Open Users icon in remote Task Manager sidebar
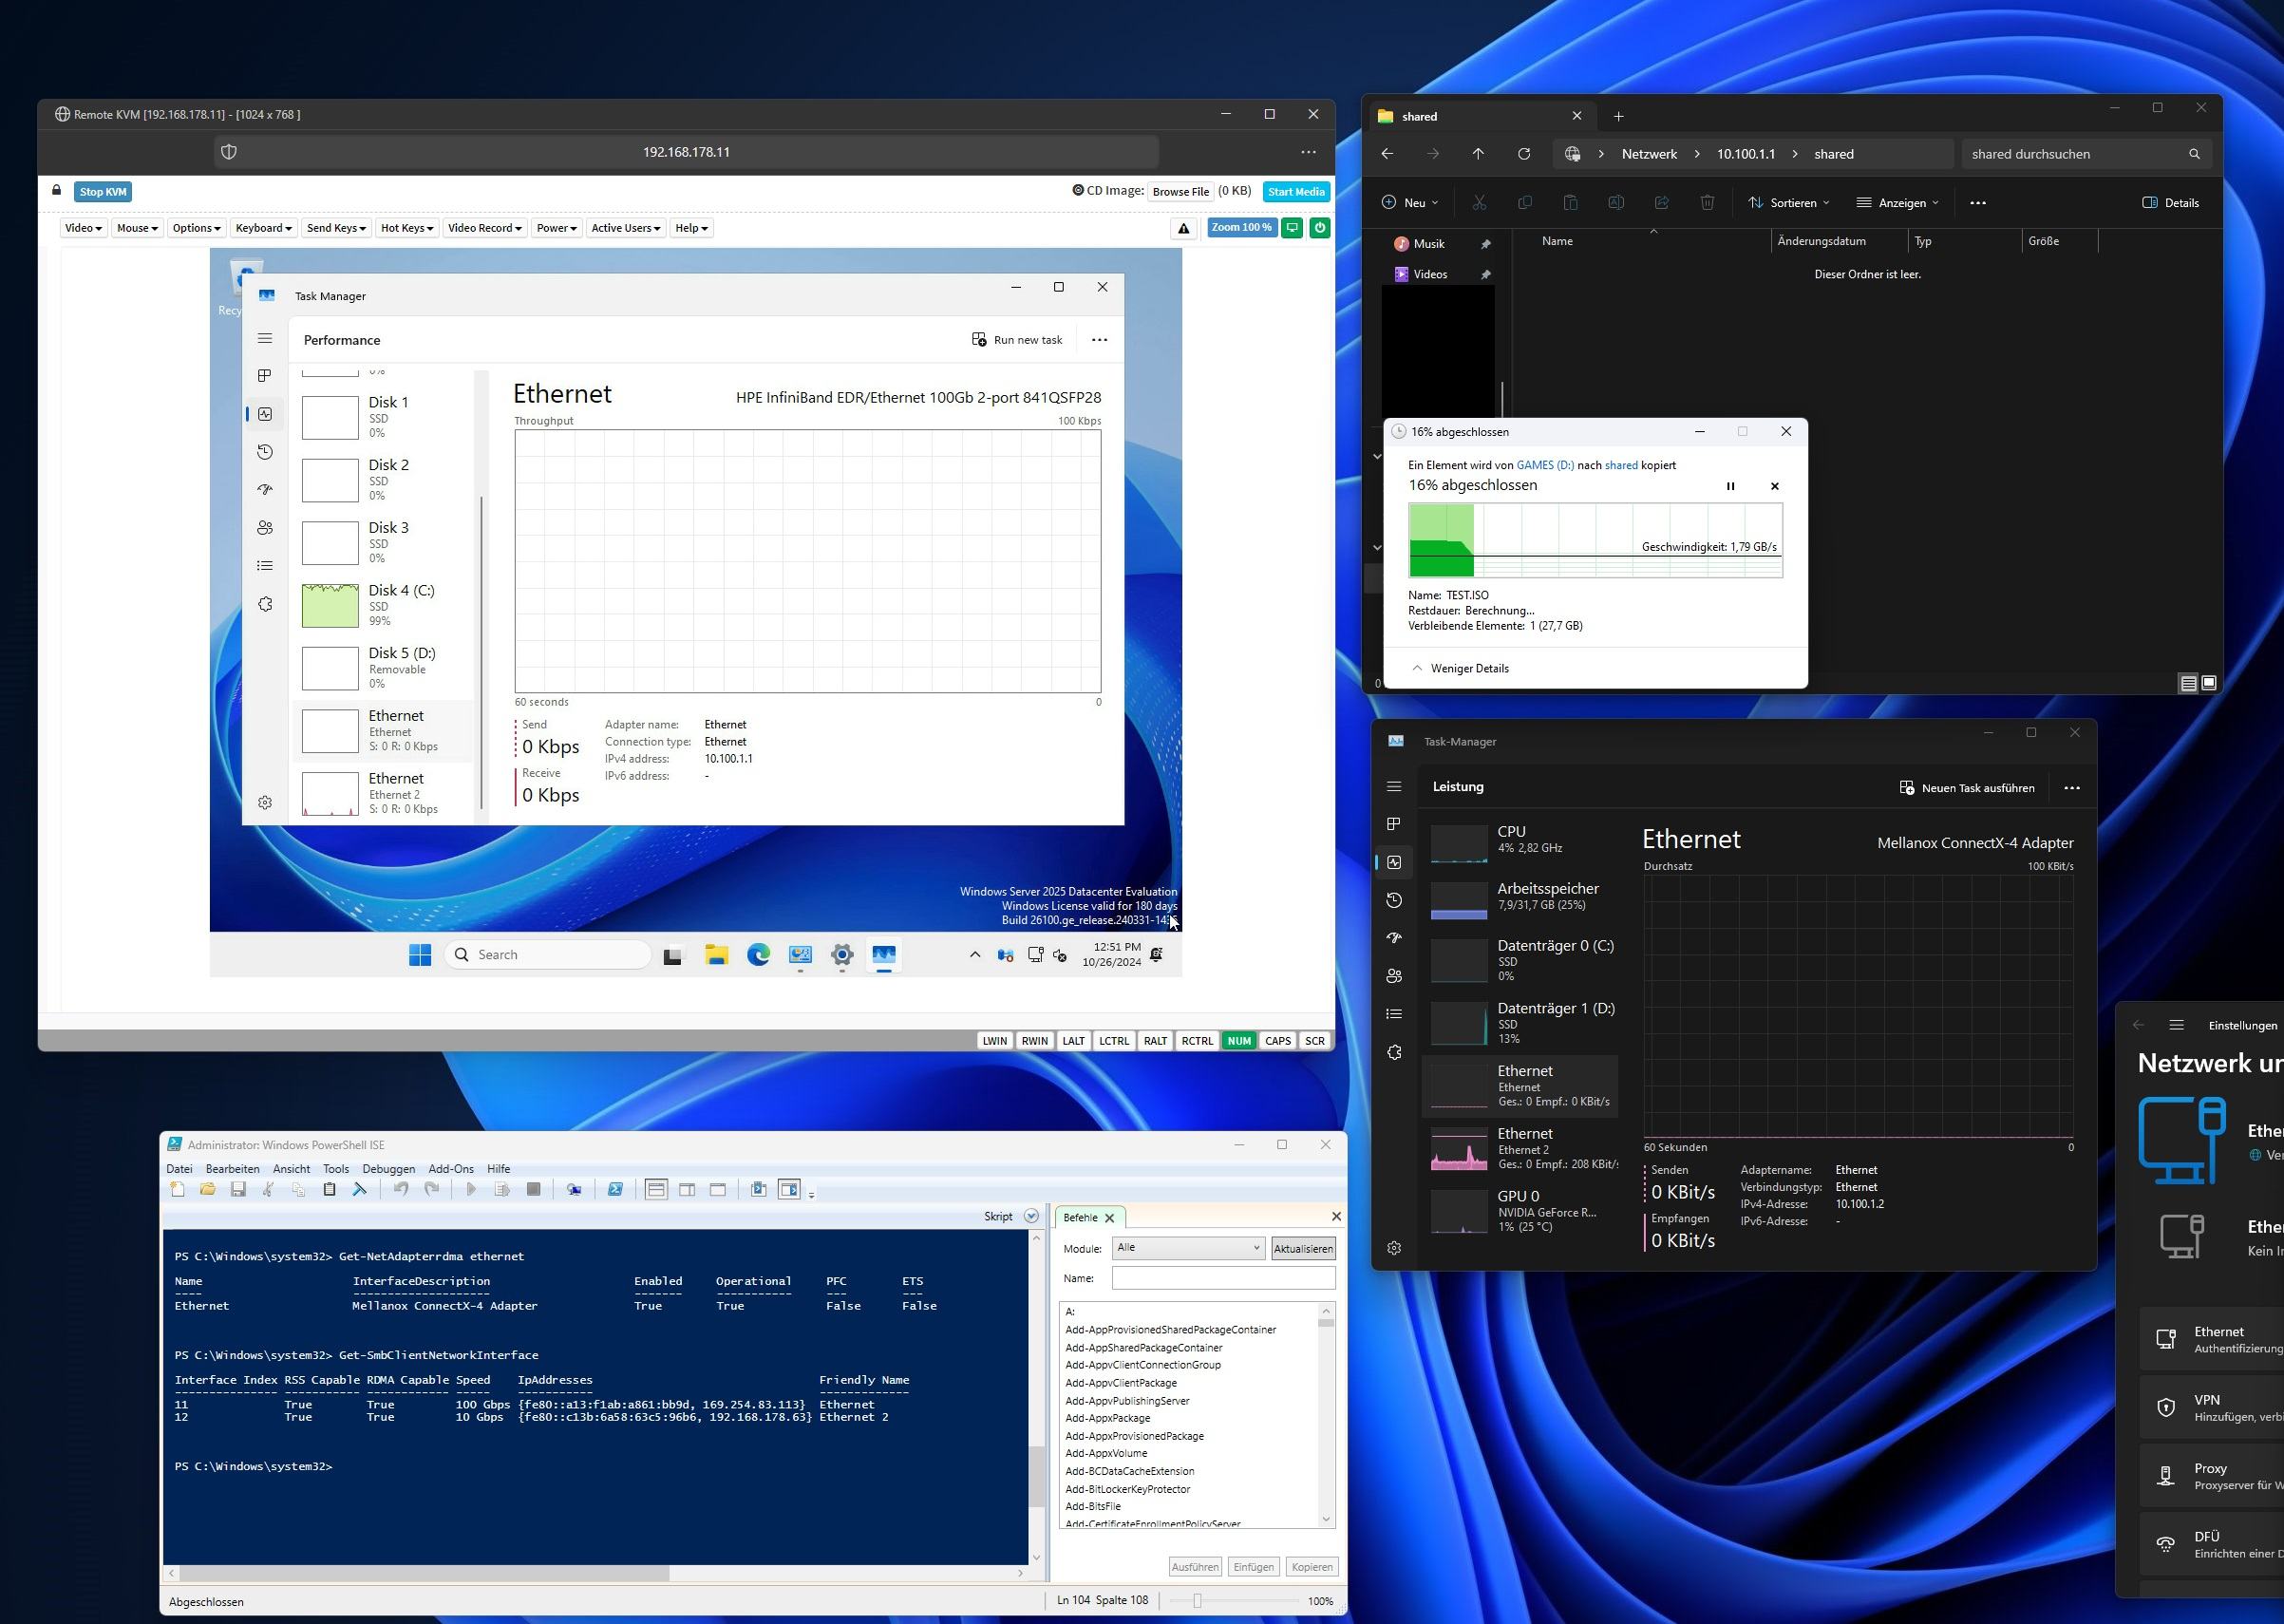The height and width of the screenshot is (1624, 2284). (265, 527)
